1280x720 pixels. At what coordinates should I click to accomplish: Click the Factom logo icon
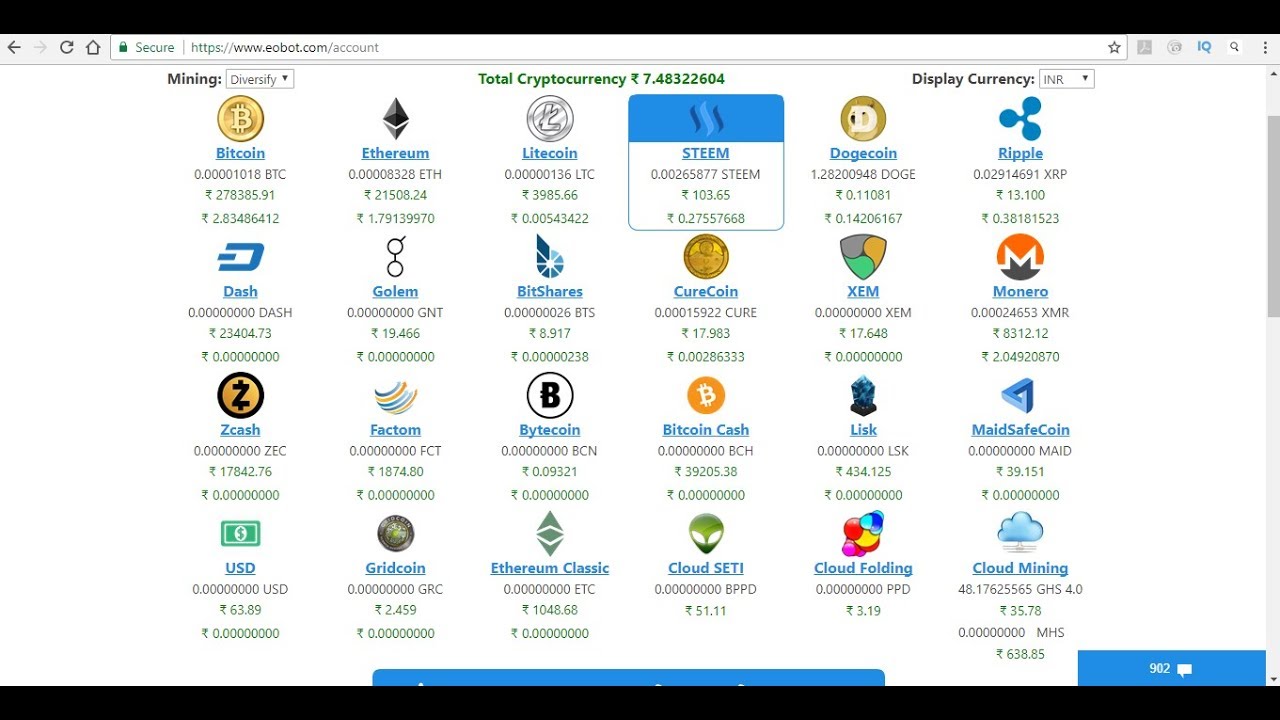(x=396, y=396)
